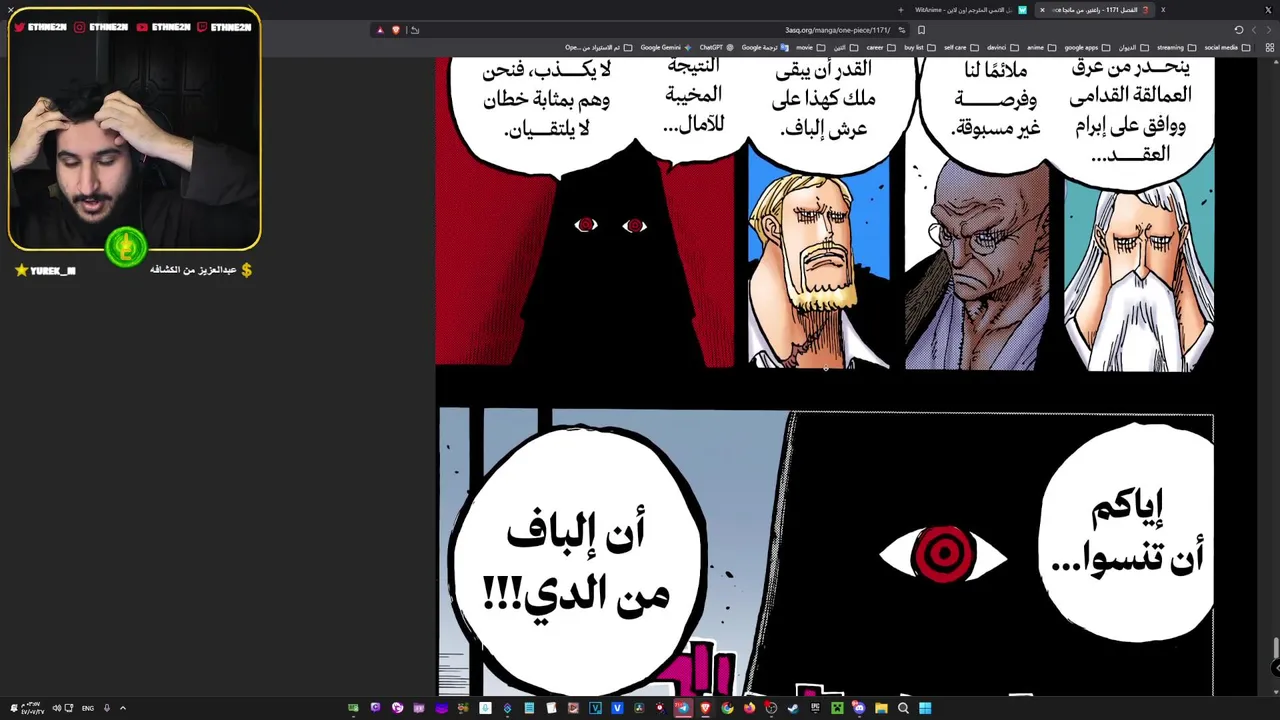This screenshot has height=720, width=1280.
Task: Open the Windows Start menu
Action: (925, 708)
